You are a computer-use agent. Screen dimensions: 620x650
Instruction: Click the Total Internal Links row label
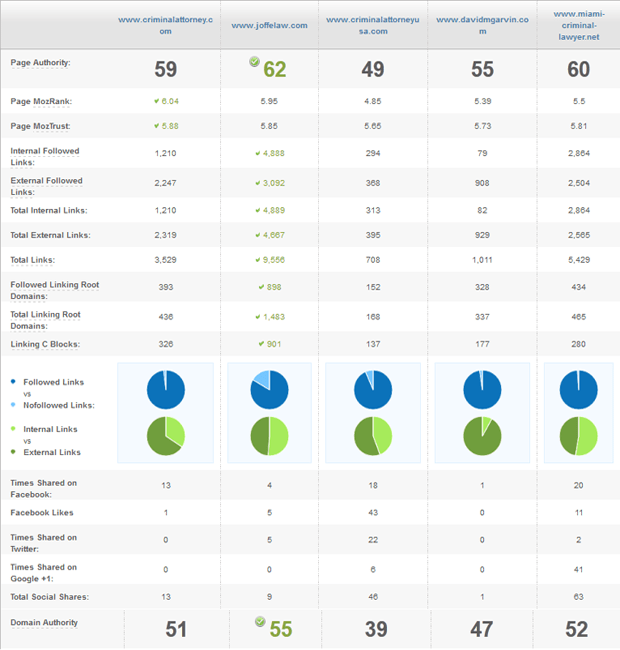click(x=49, y=211)
